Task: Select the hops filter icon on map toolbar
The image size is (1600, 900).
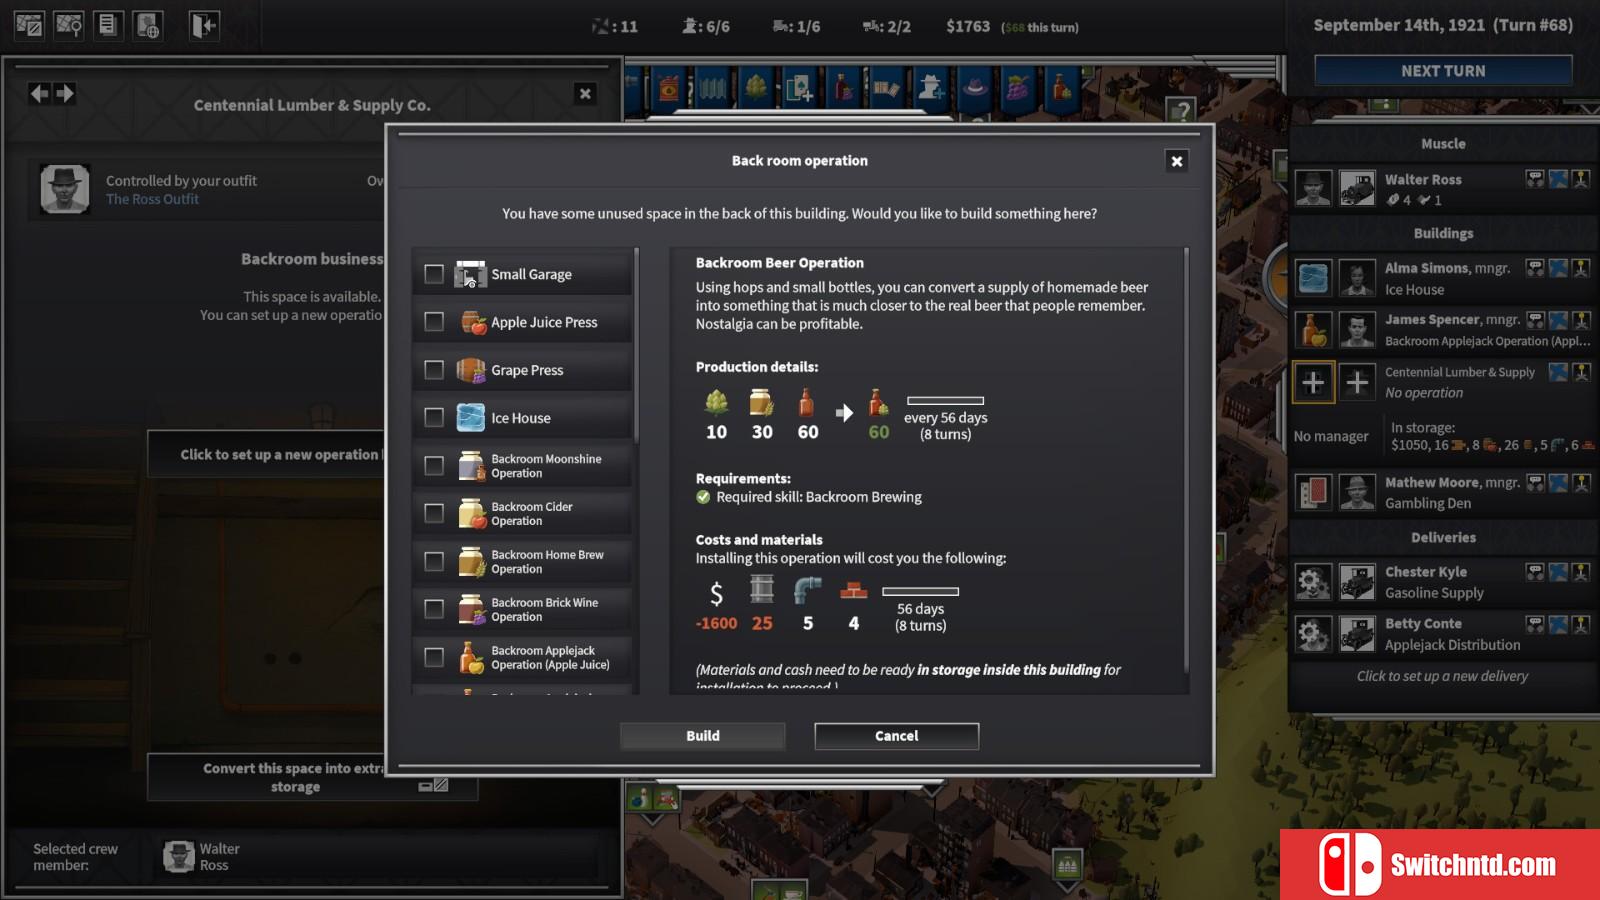Action: 757,89
